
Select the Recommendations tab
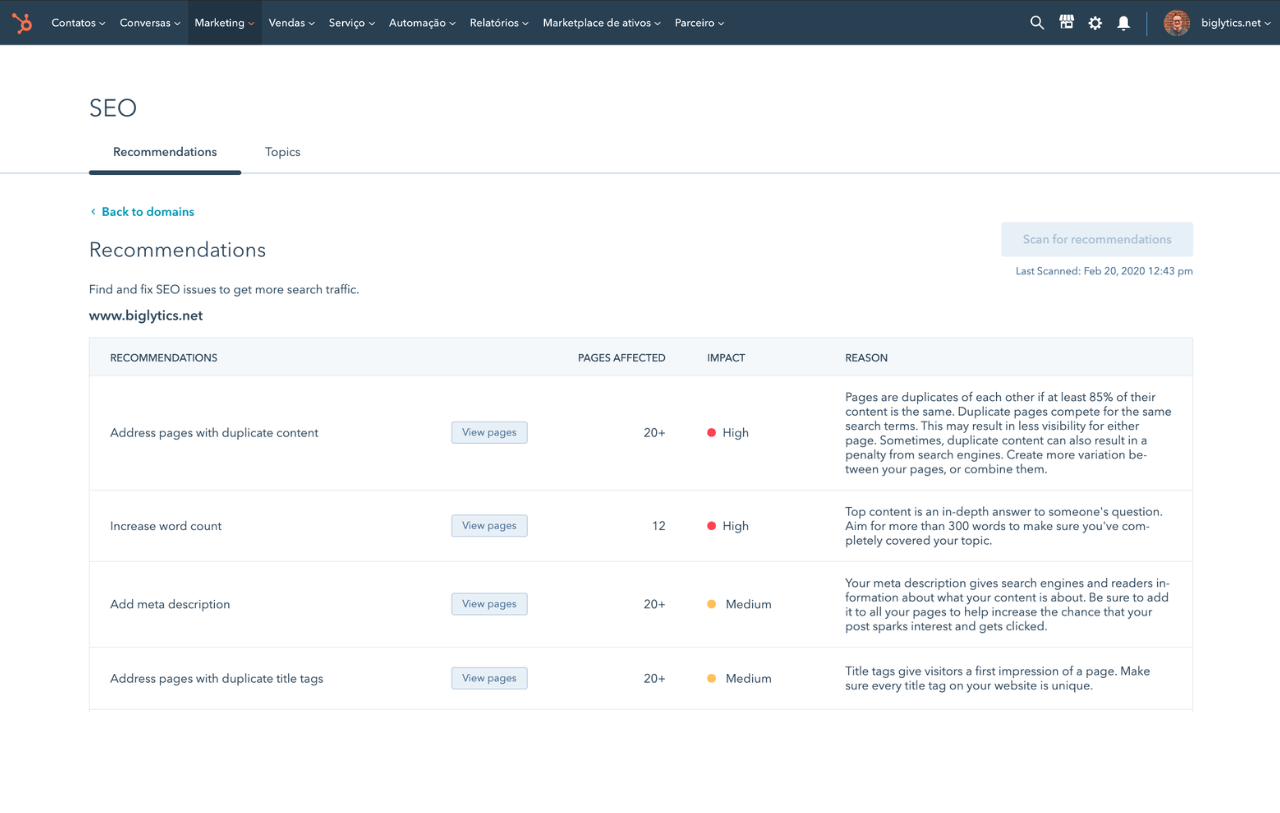(165, 152)
